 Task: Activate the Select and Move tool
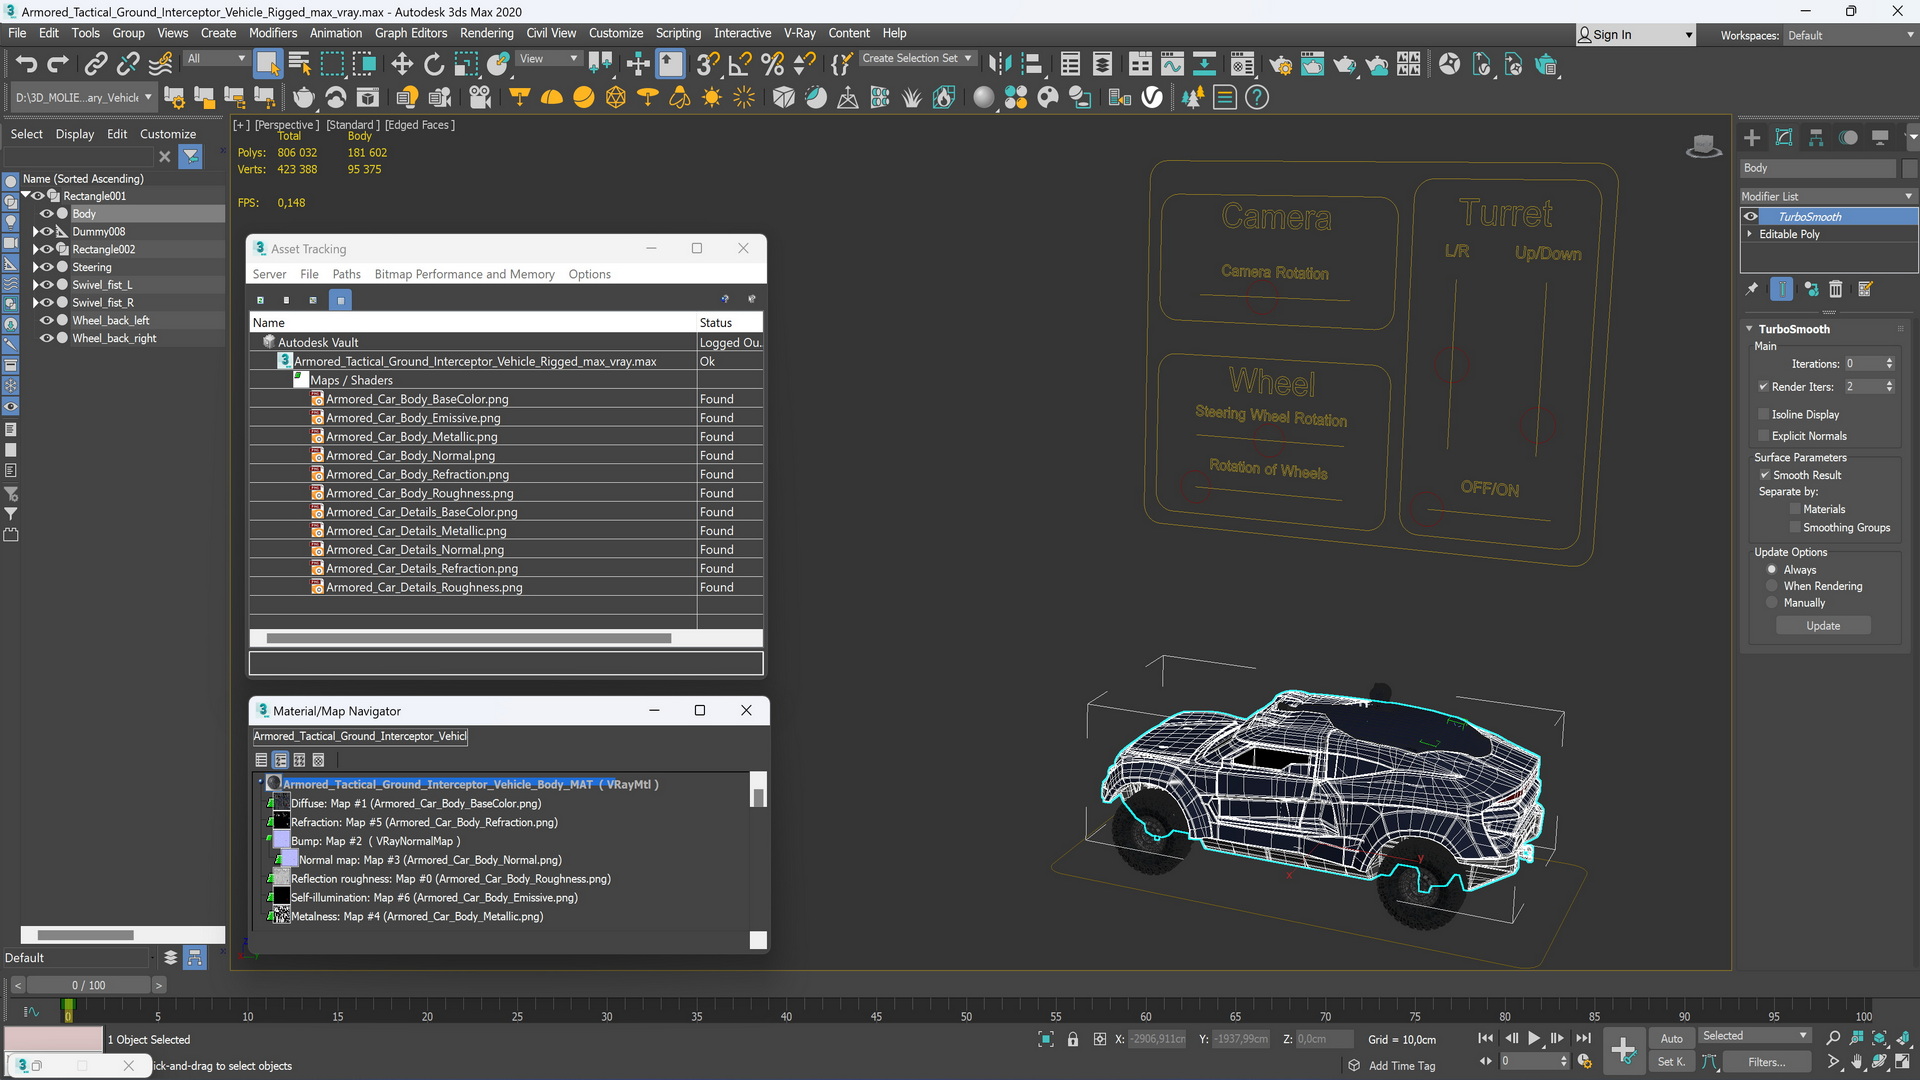pyautogui.click(x=402, y=65)
